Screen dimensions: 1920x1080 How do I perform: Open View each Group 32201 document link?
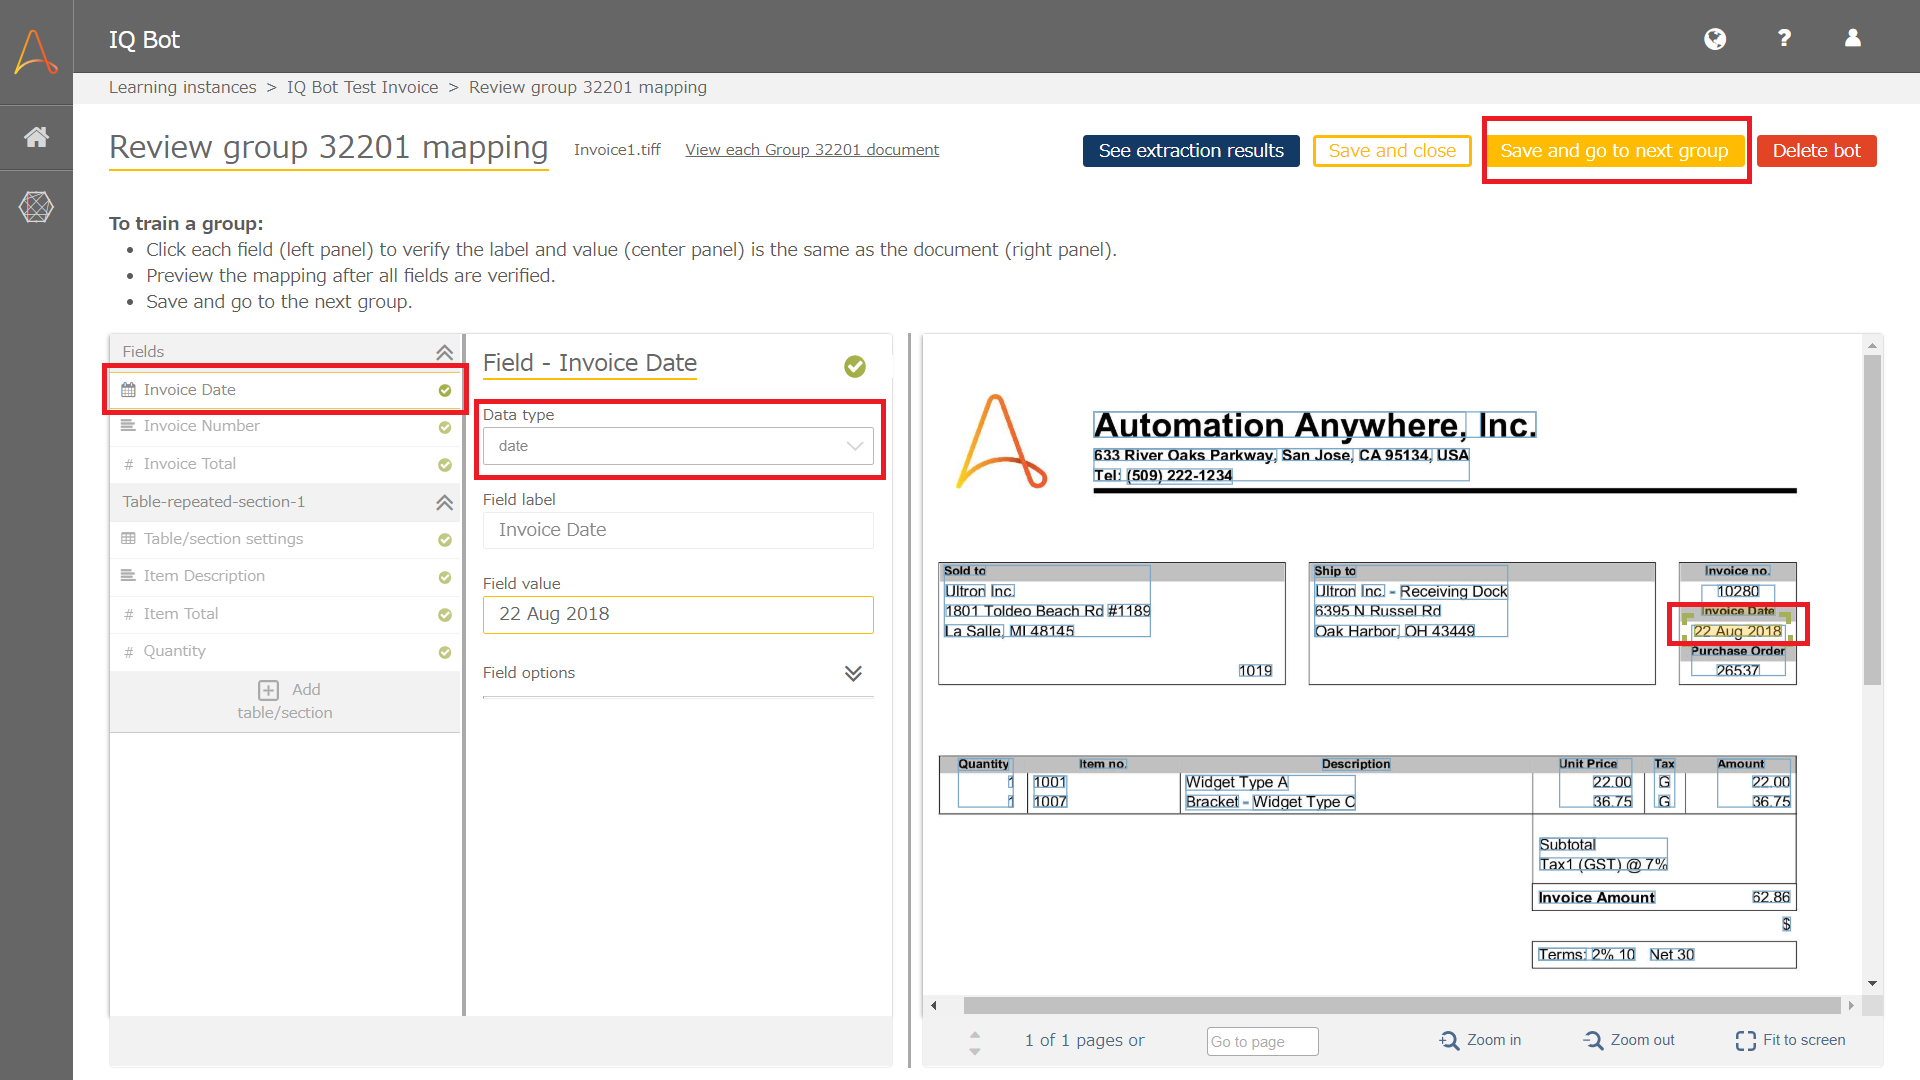point(812,150)
